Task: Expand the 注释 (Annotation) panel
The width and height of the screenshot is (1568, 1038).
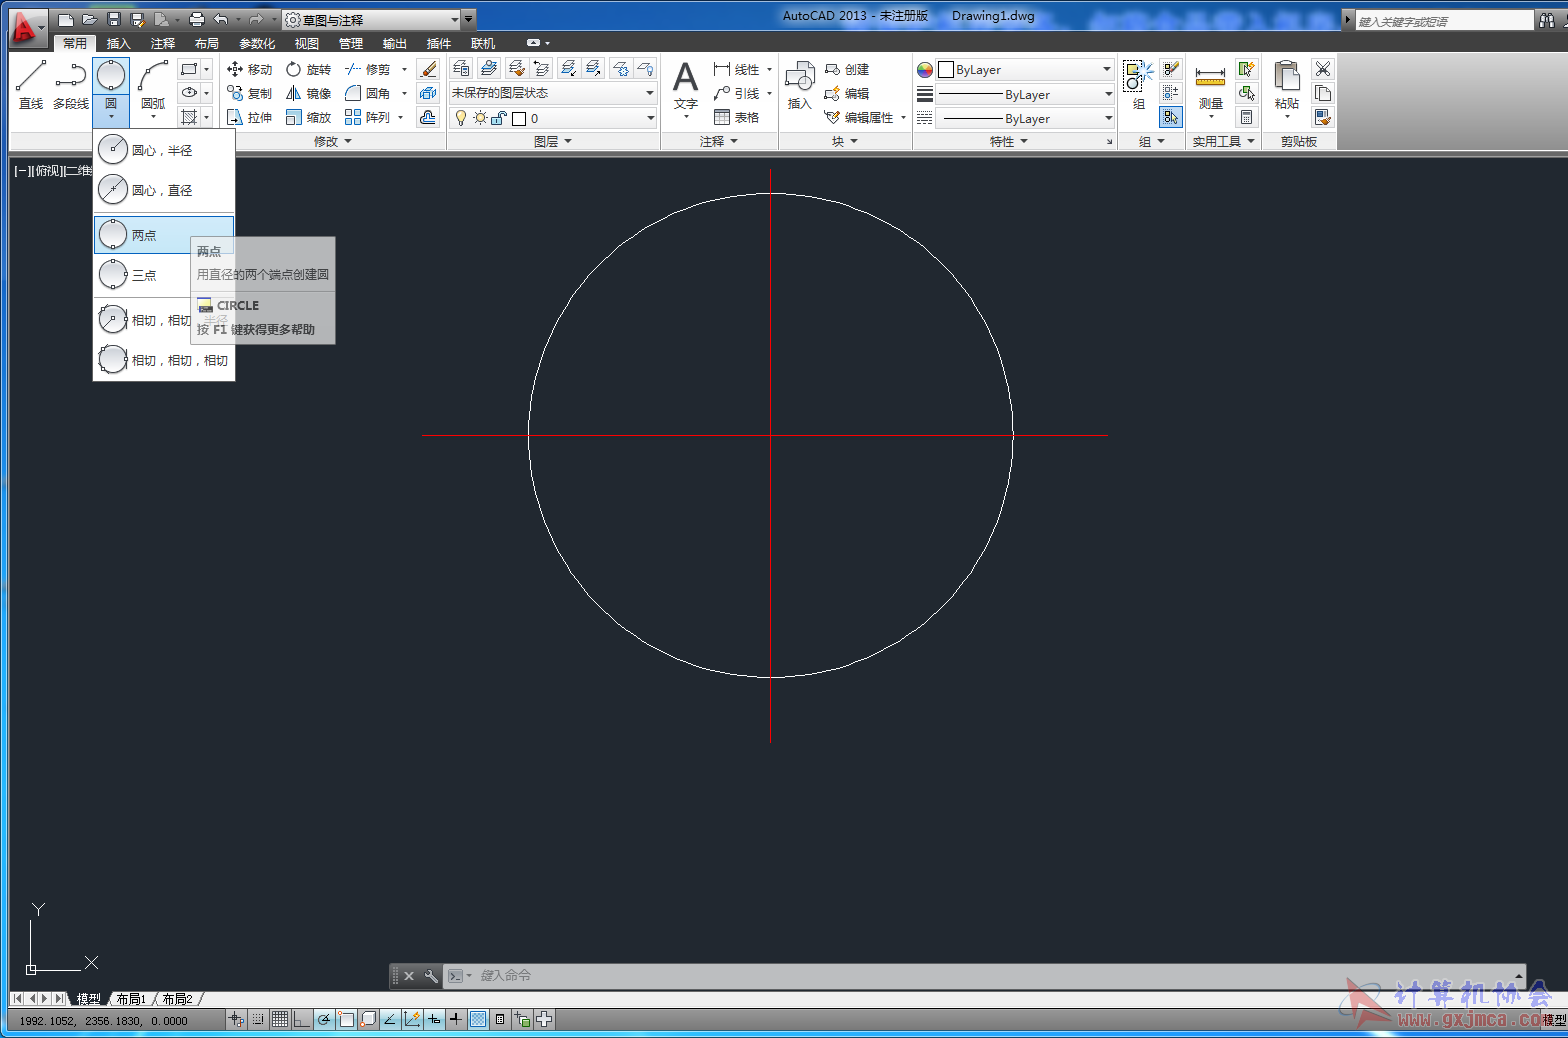Action: (719, 142)
